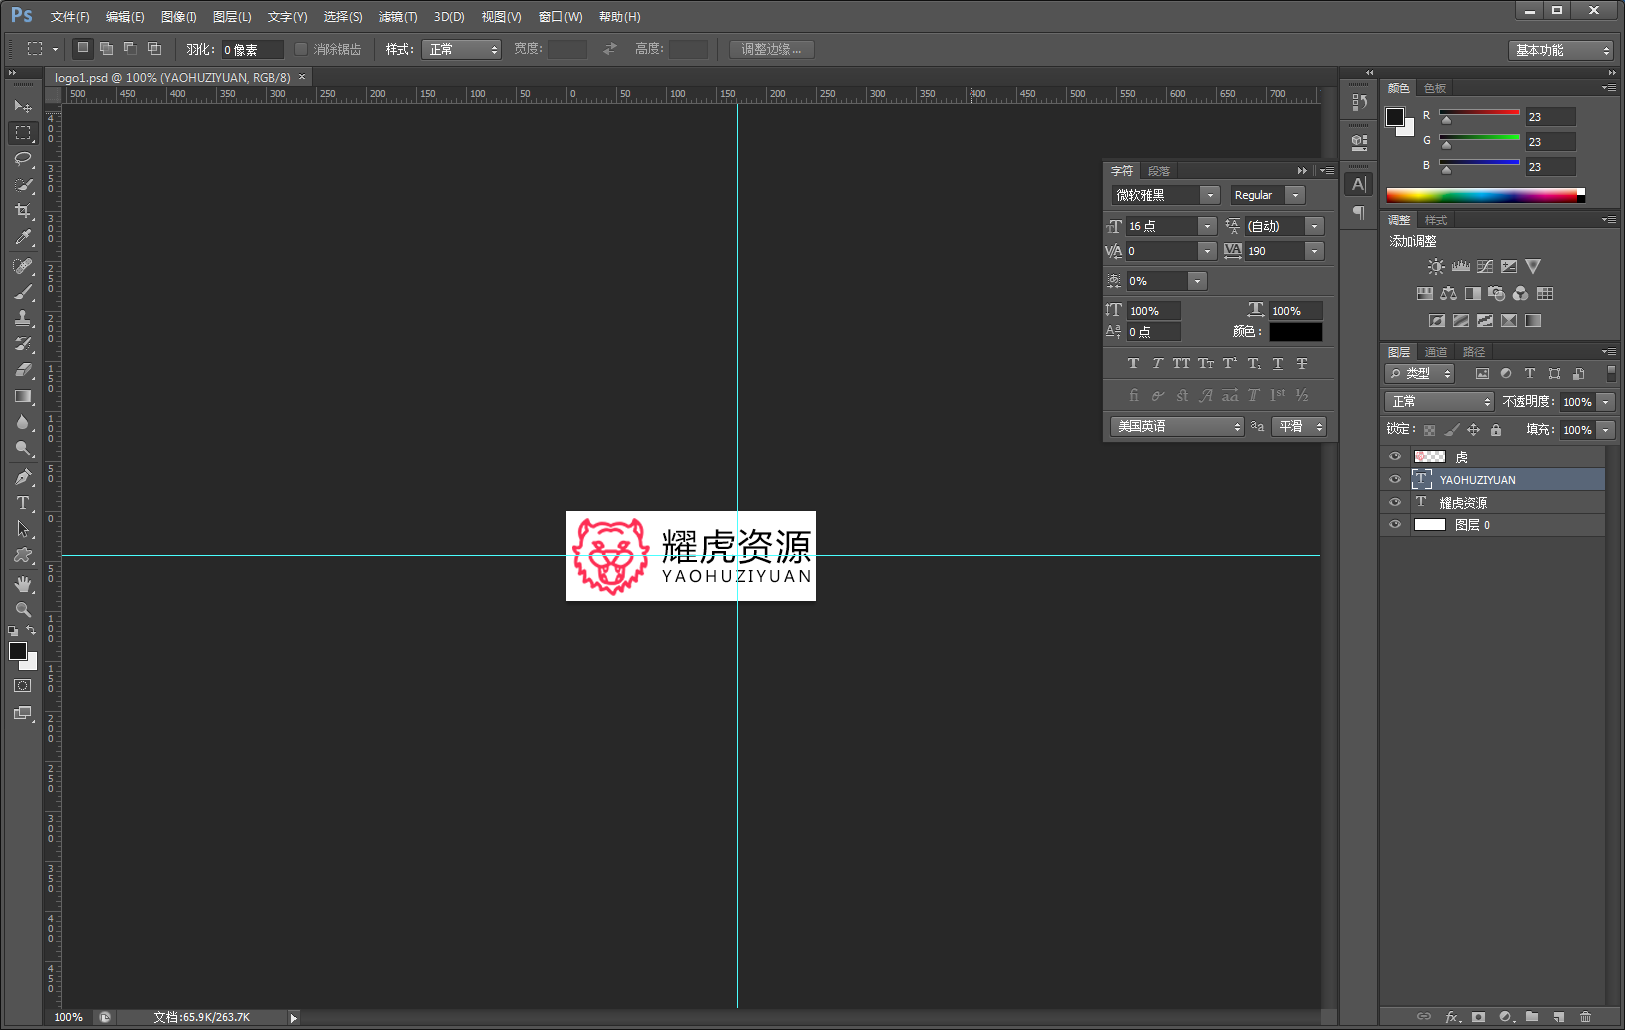Click the black text color swatch

point(1295,332)
